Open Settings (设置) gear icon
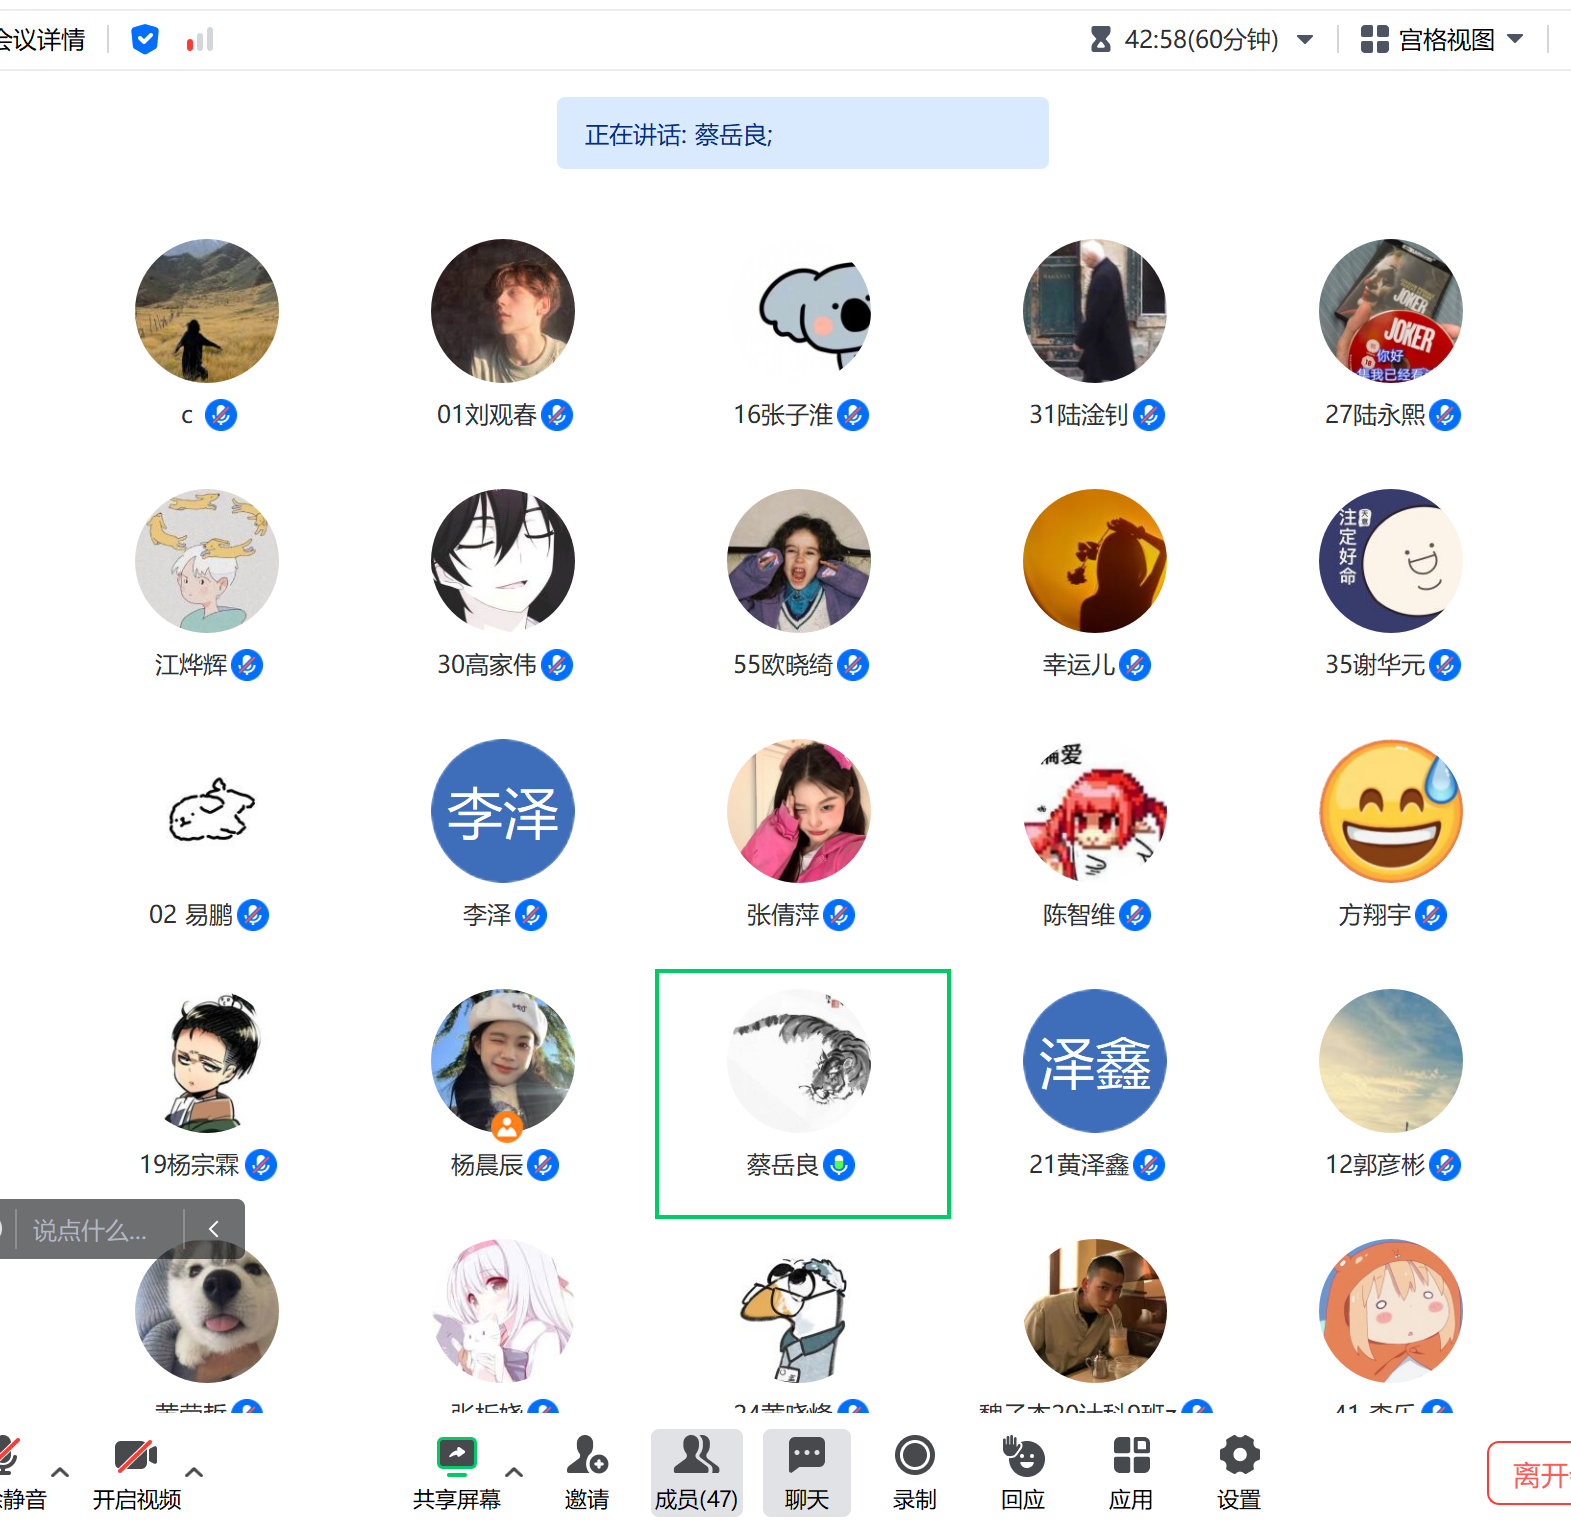 pyautogui.click(x=1239, y=1472)
